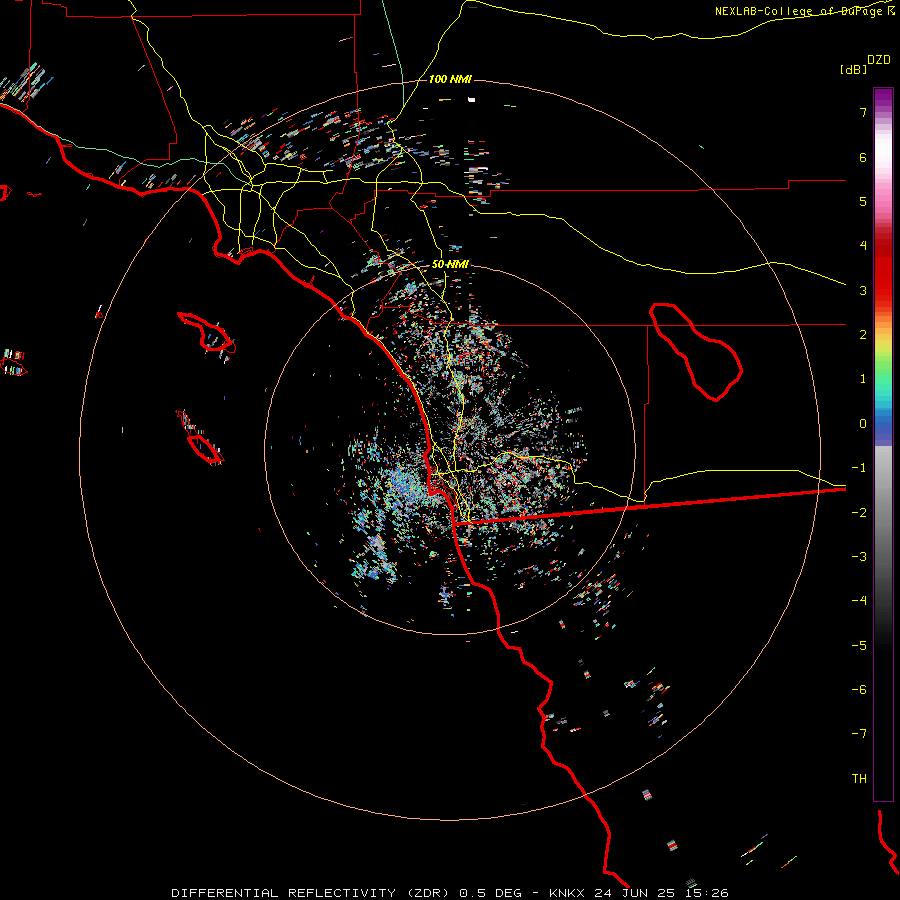
Task: Click the "-7" tick label on color scale
Action: pos(859,734)
